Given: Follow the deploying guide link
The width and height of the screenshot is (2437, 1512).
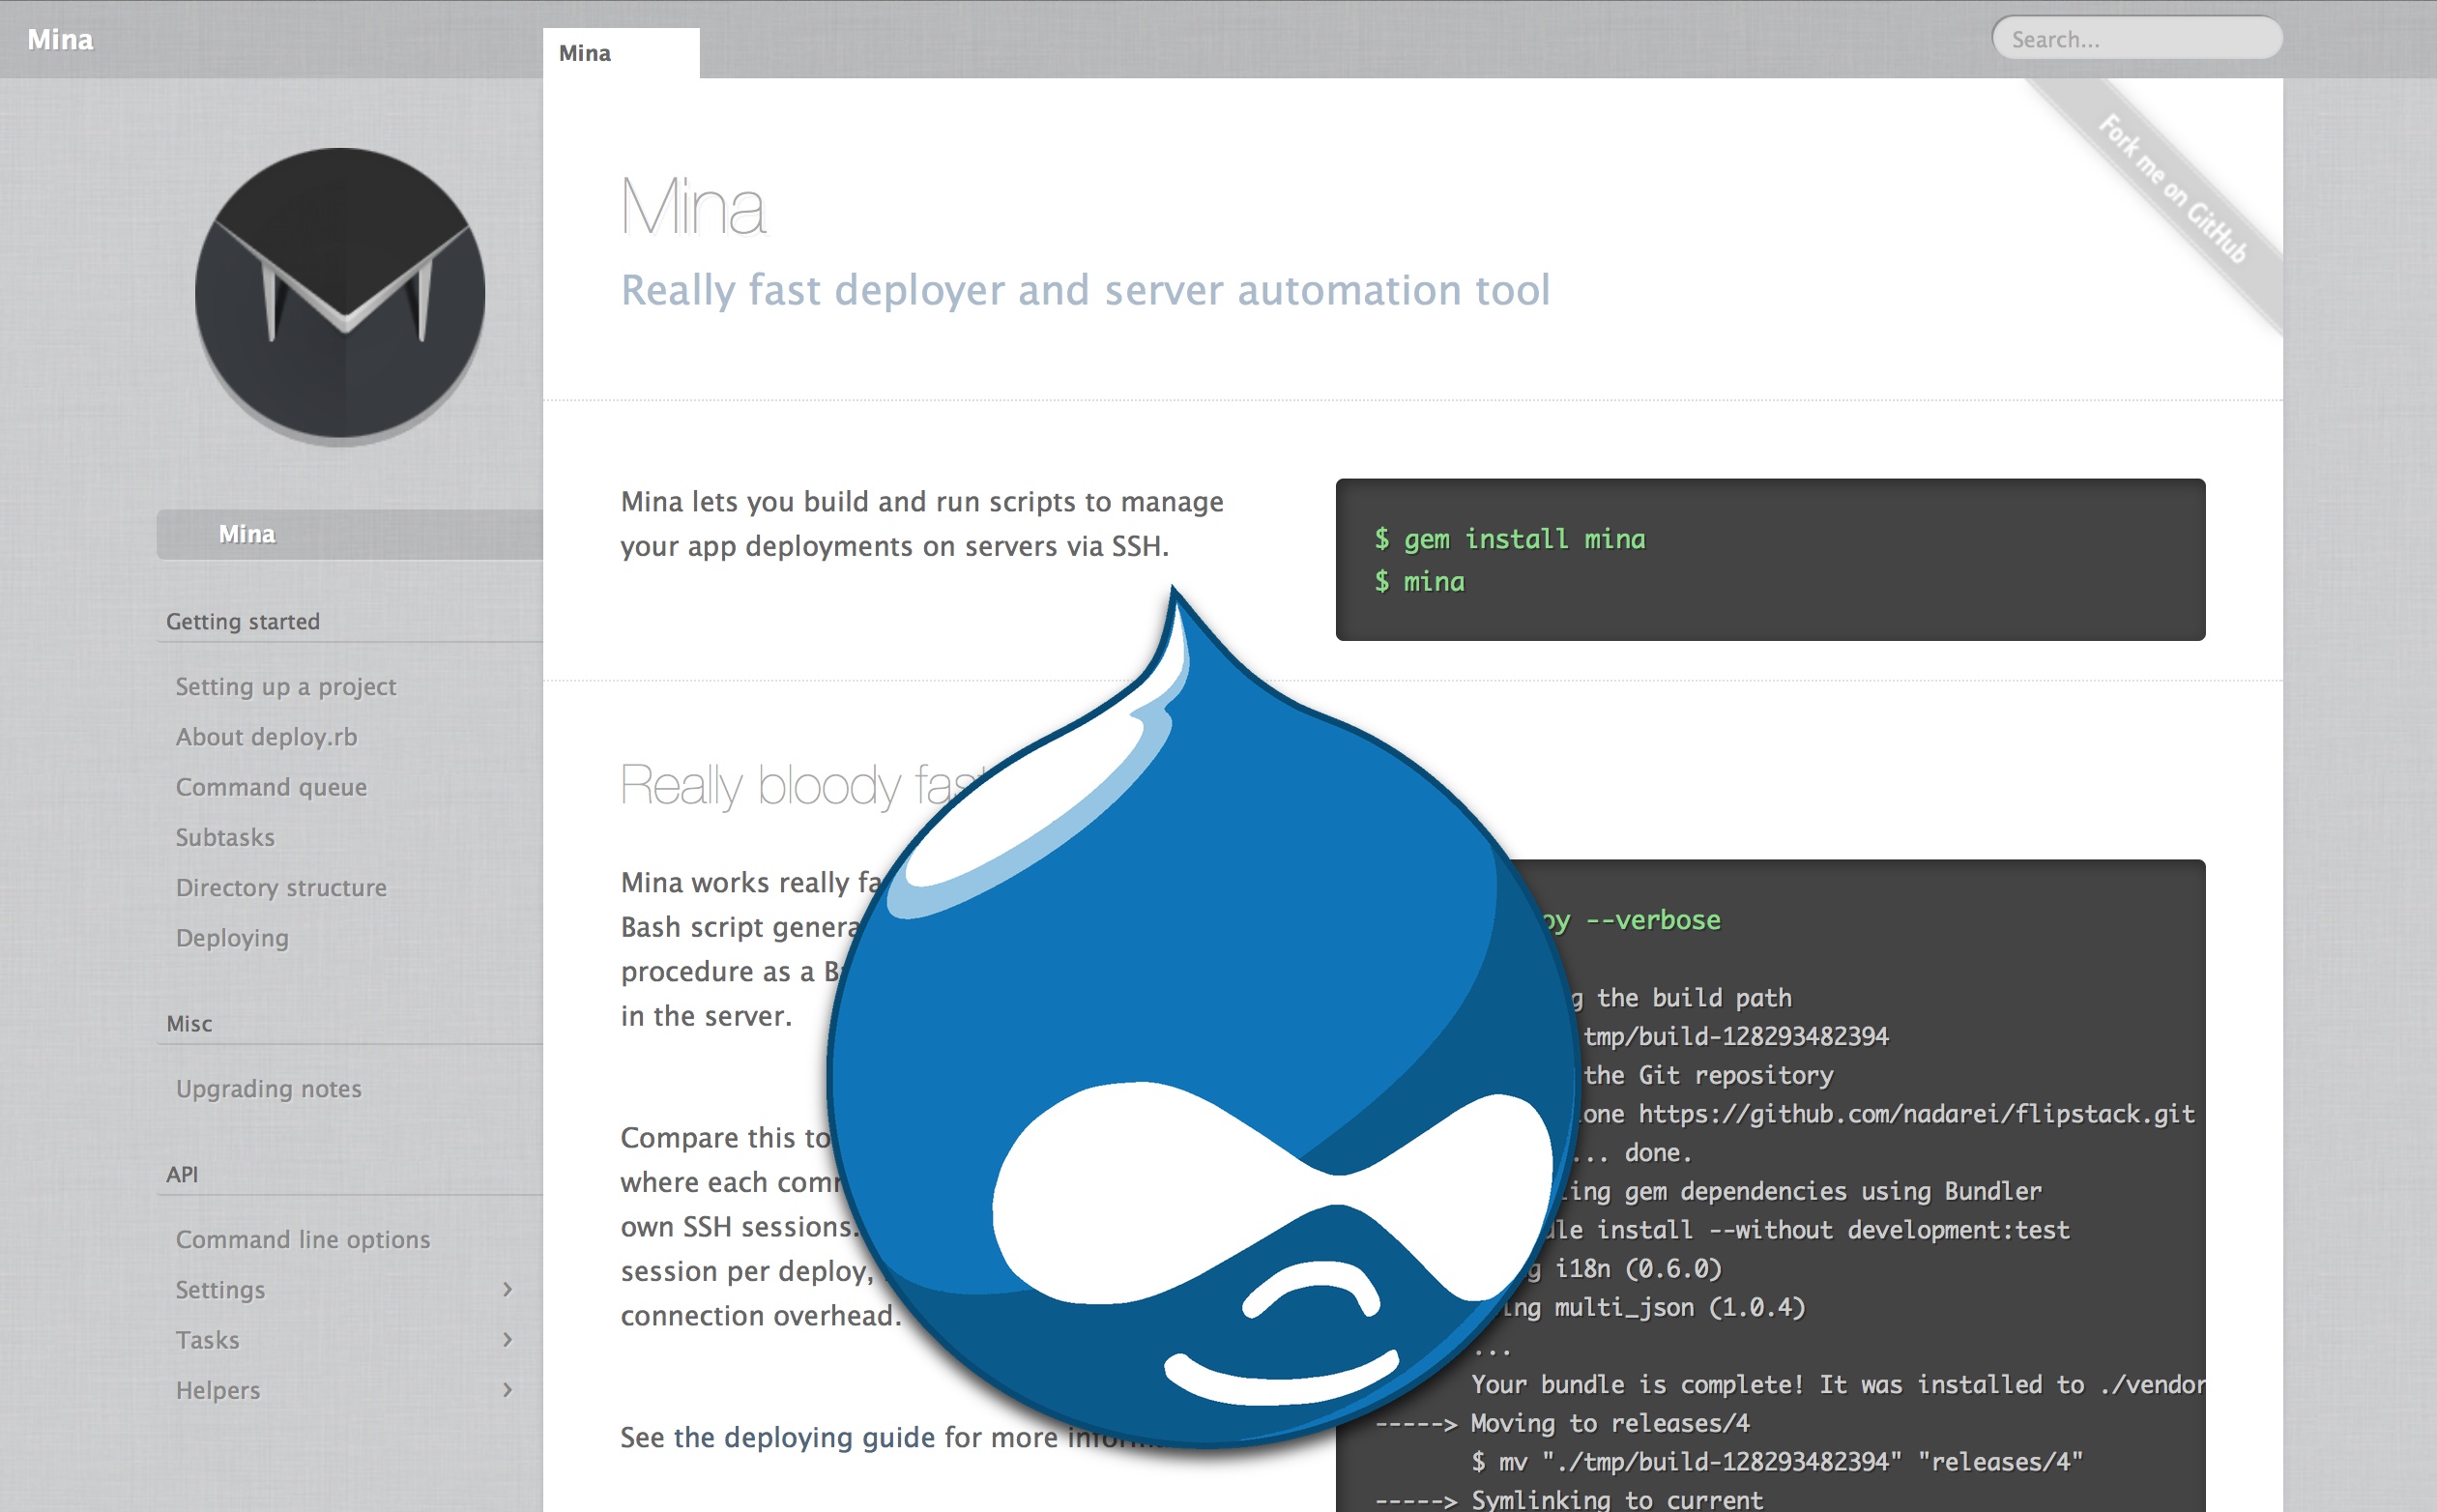Looking at the screenshot, I should point(804,1437).
